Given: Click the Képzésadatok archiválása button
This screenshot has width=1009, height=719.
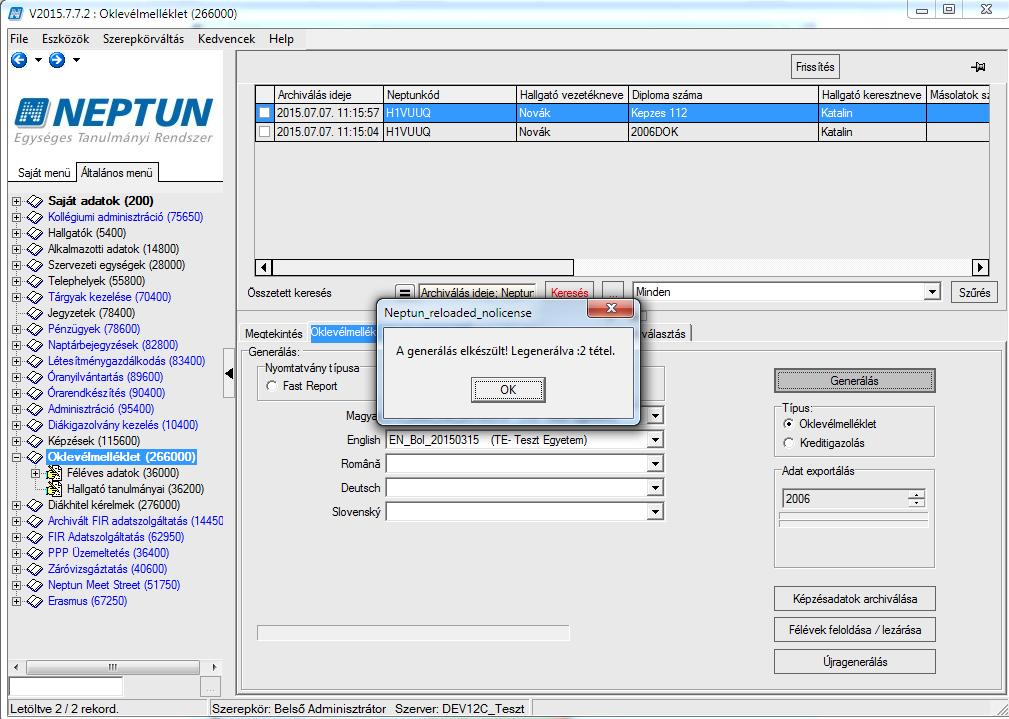Looking at the screenshot, I should coord(855,599).
